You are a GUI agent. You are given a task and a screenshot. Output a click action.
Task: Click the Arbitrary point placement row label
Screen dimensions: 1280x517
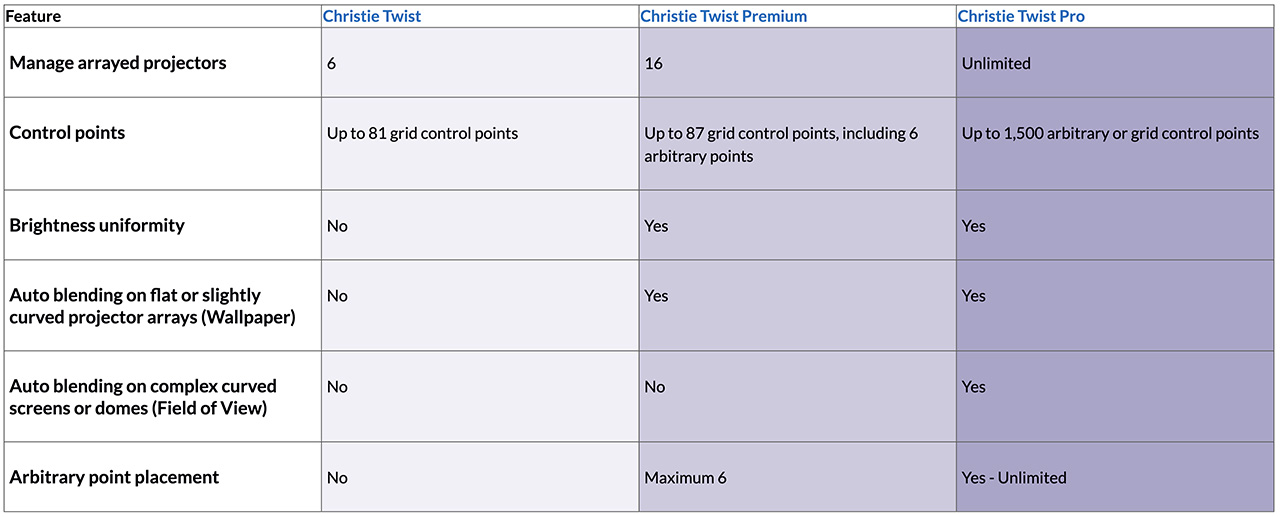[114, 477]
